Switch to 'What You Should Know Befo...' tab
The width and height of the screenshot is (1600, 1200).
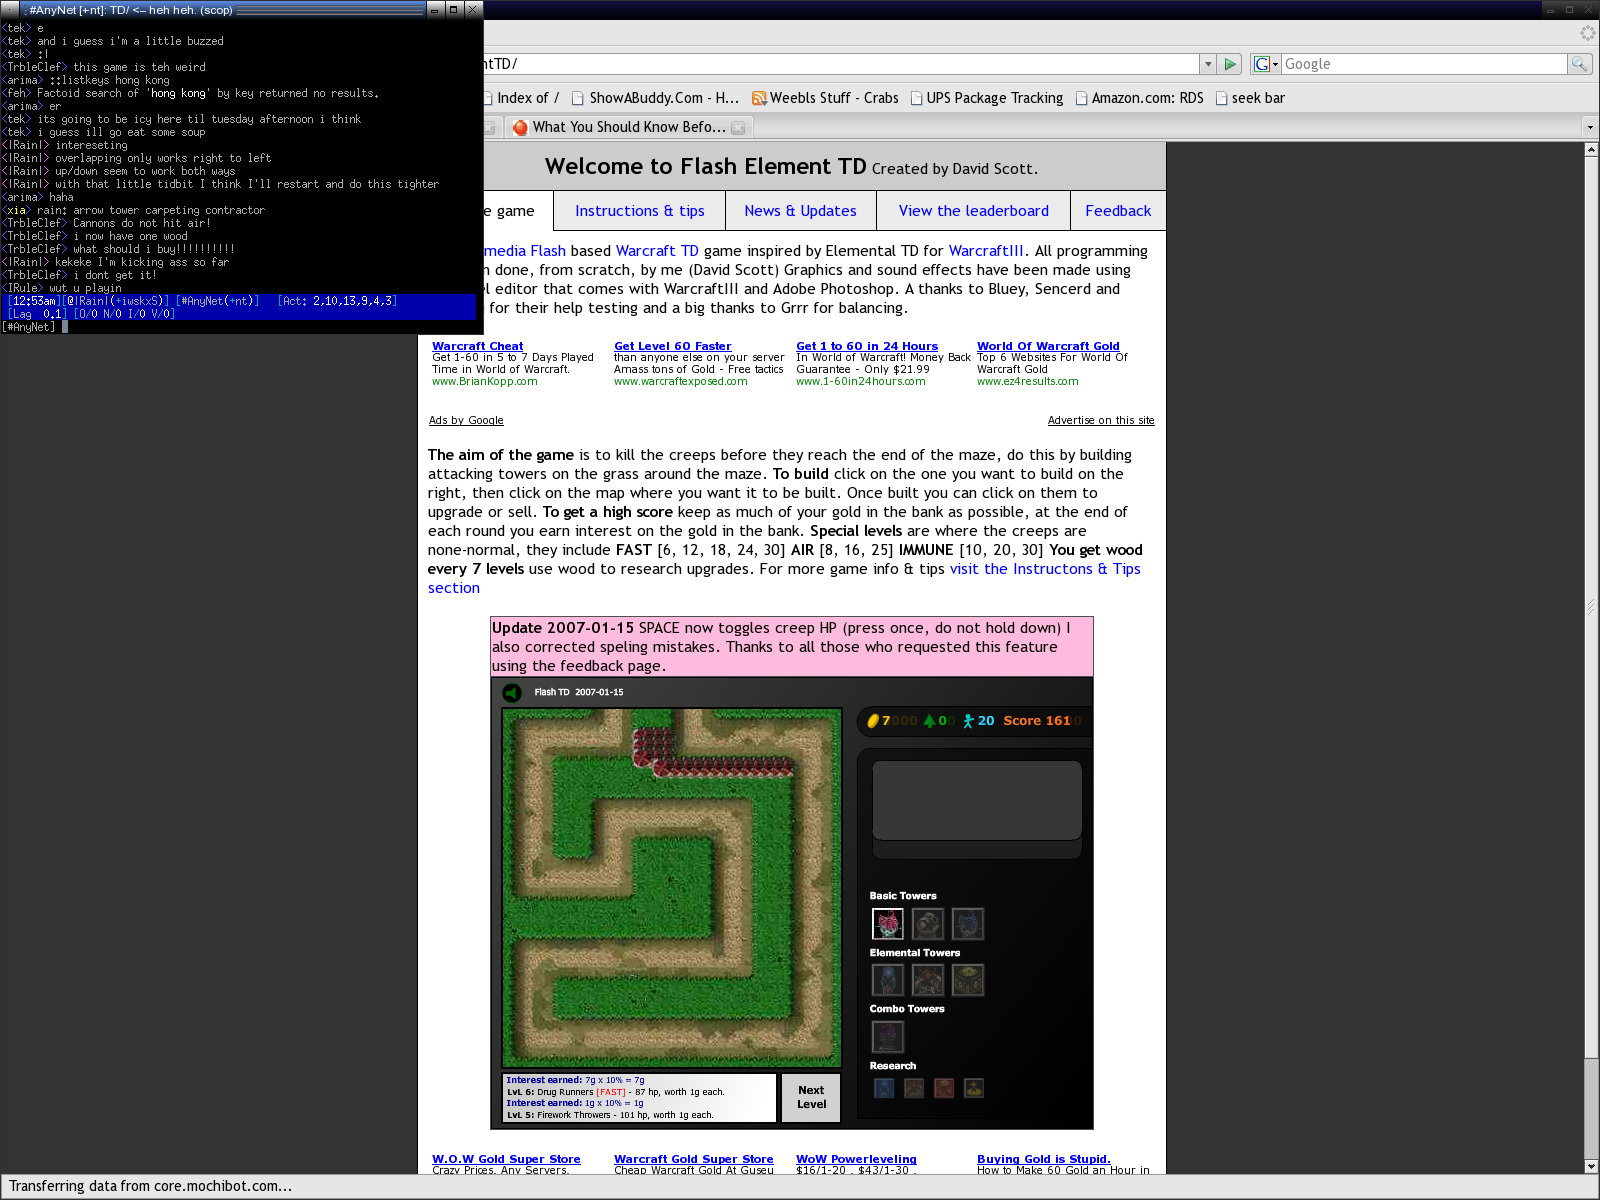[x=628, y=127]
